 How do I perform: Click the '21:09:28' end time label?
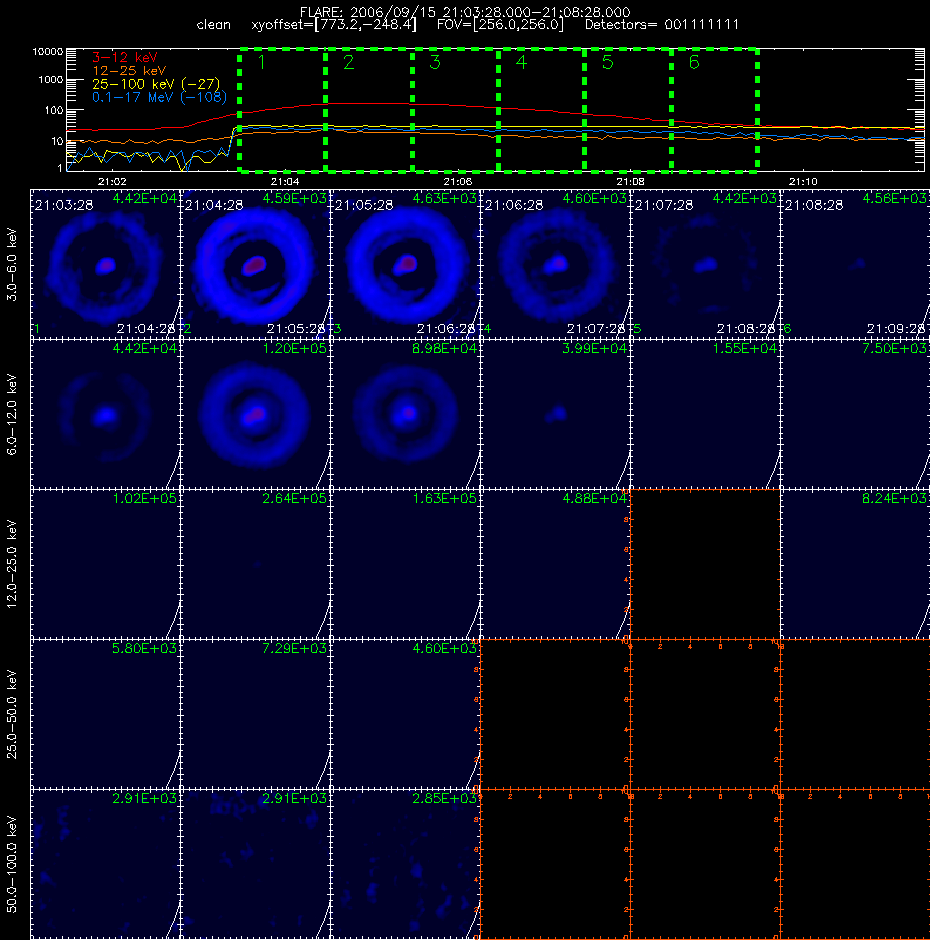tap(896, 329)
